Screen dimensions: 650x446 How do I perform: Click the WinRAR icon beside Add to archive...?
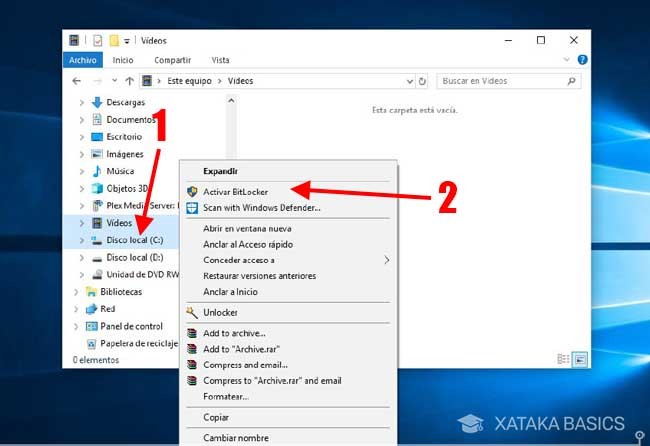click(192, 333)
